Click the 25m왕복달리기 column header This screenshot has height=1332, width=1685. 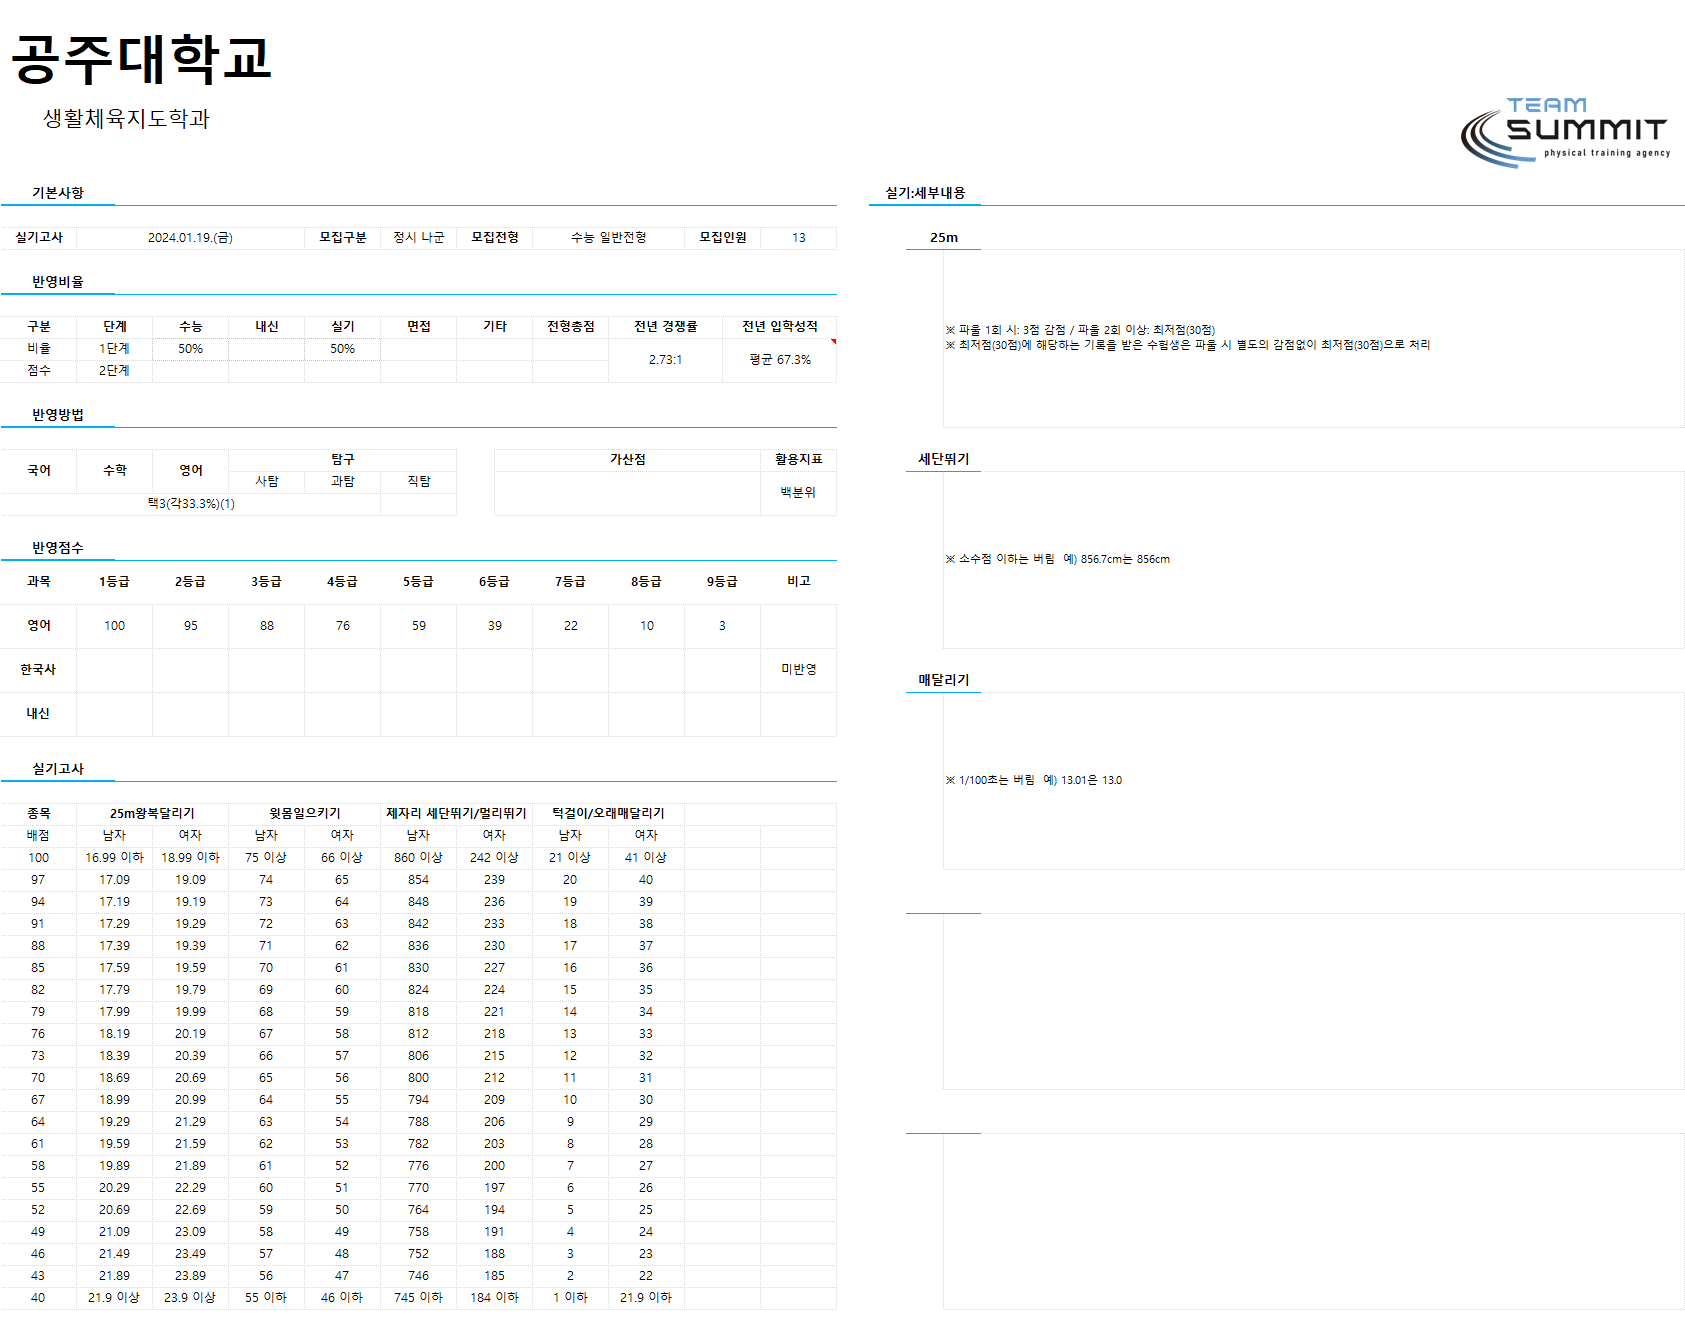(152, 814)
